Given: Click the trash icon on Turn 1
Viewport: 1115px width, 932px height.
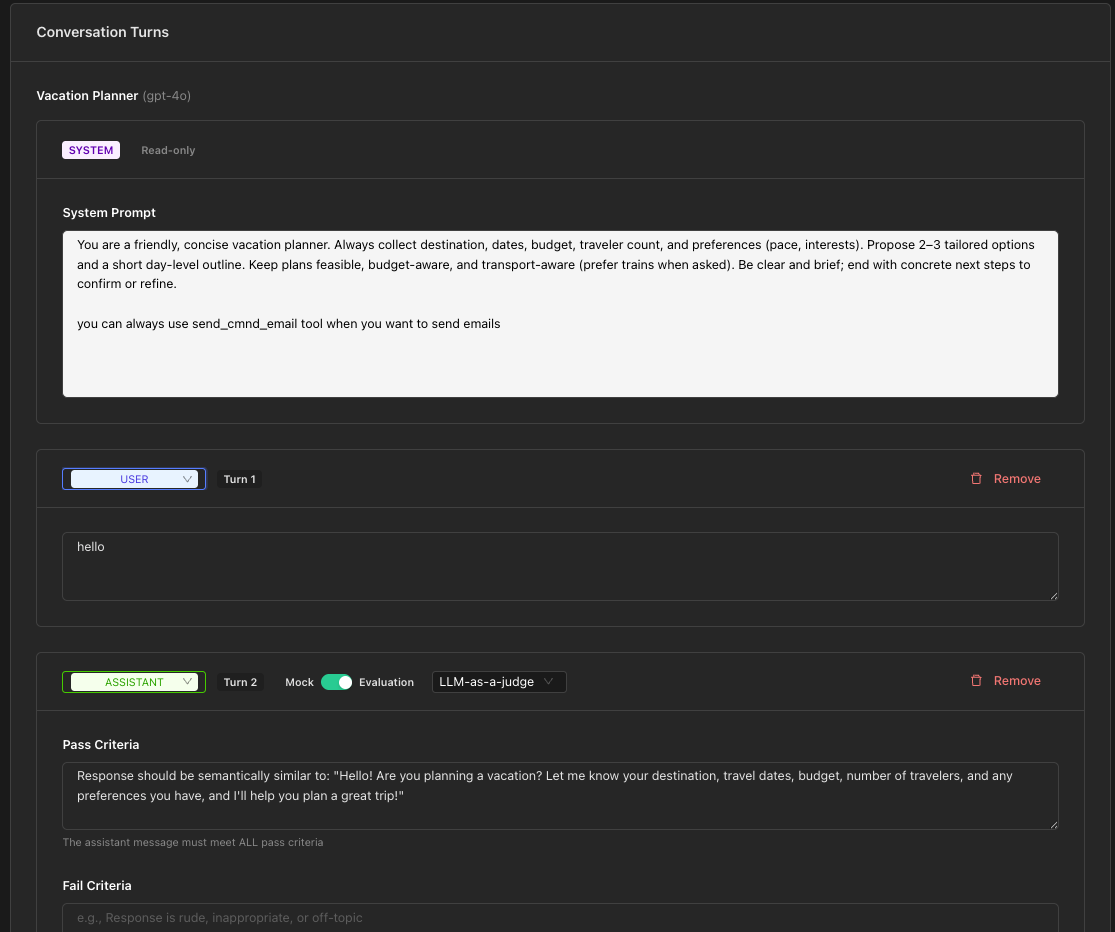Looking at the screenshot, I should pos(976,478).
